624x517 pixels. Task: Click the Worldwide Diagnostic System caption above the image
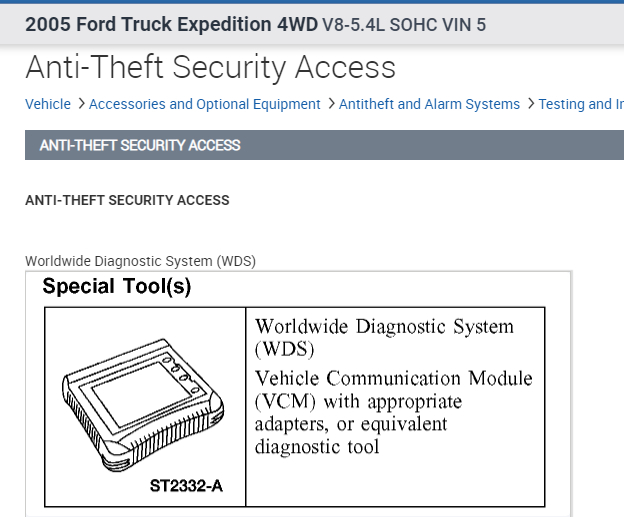(140, 261)
